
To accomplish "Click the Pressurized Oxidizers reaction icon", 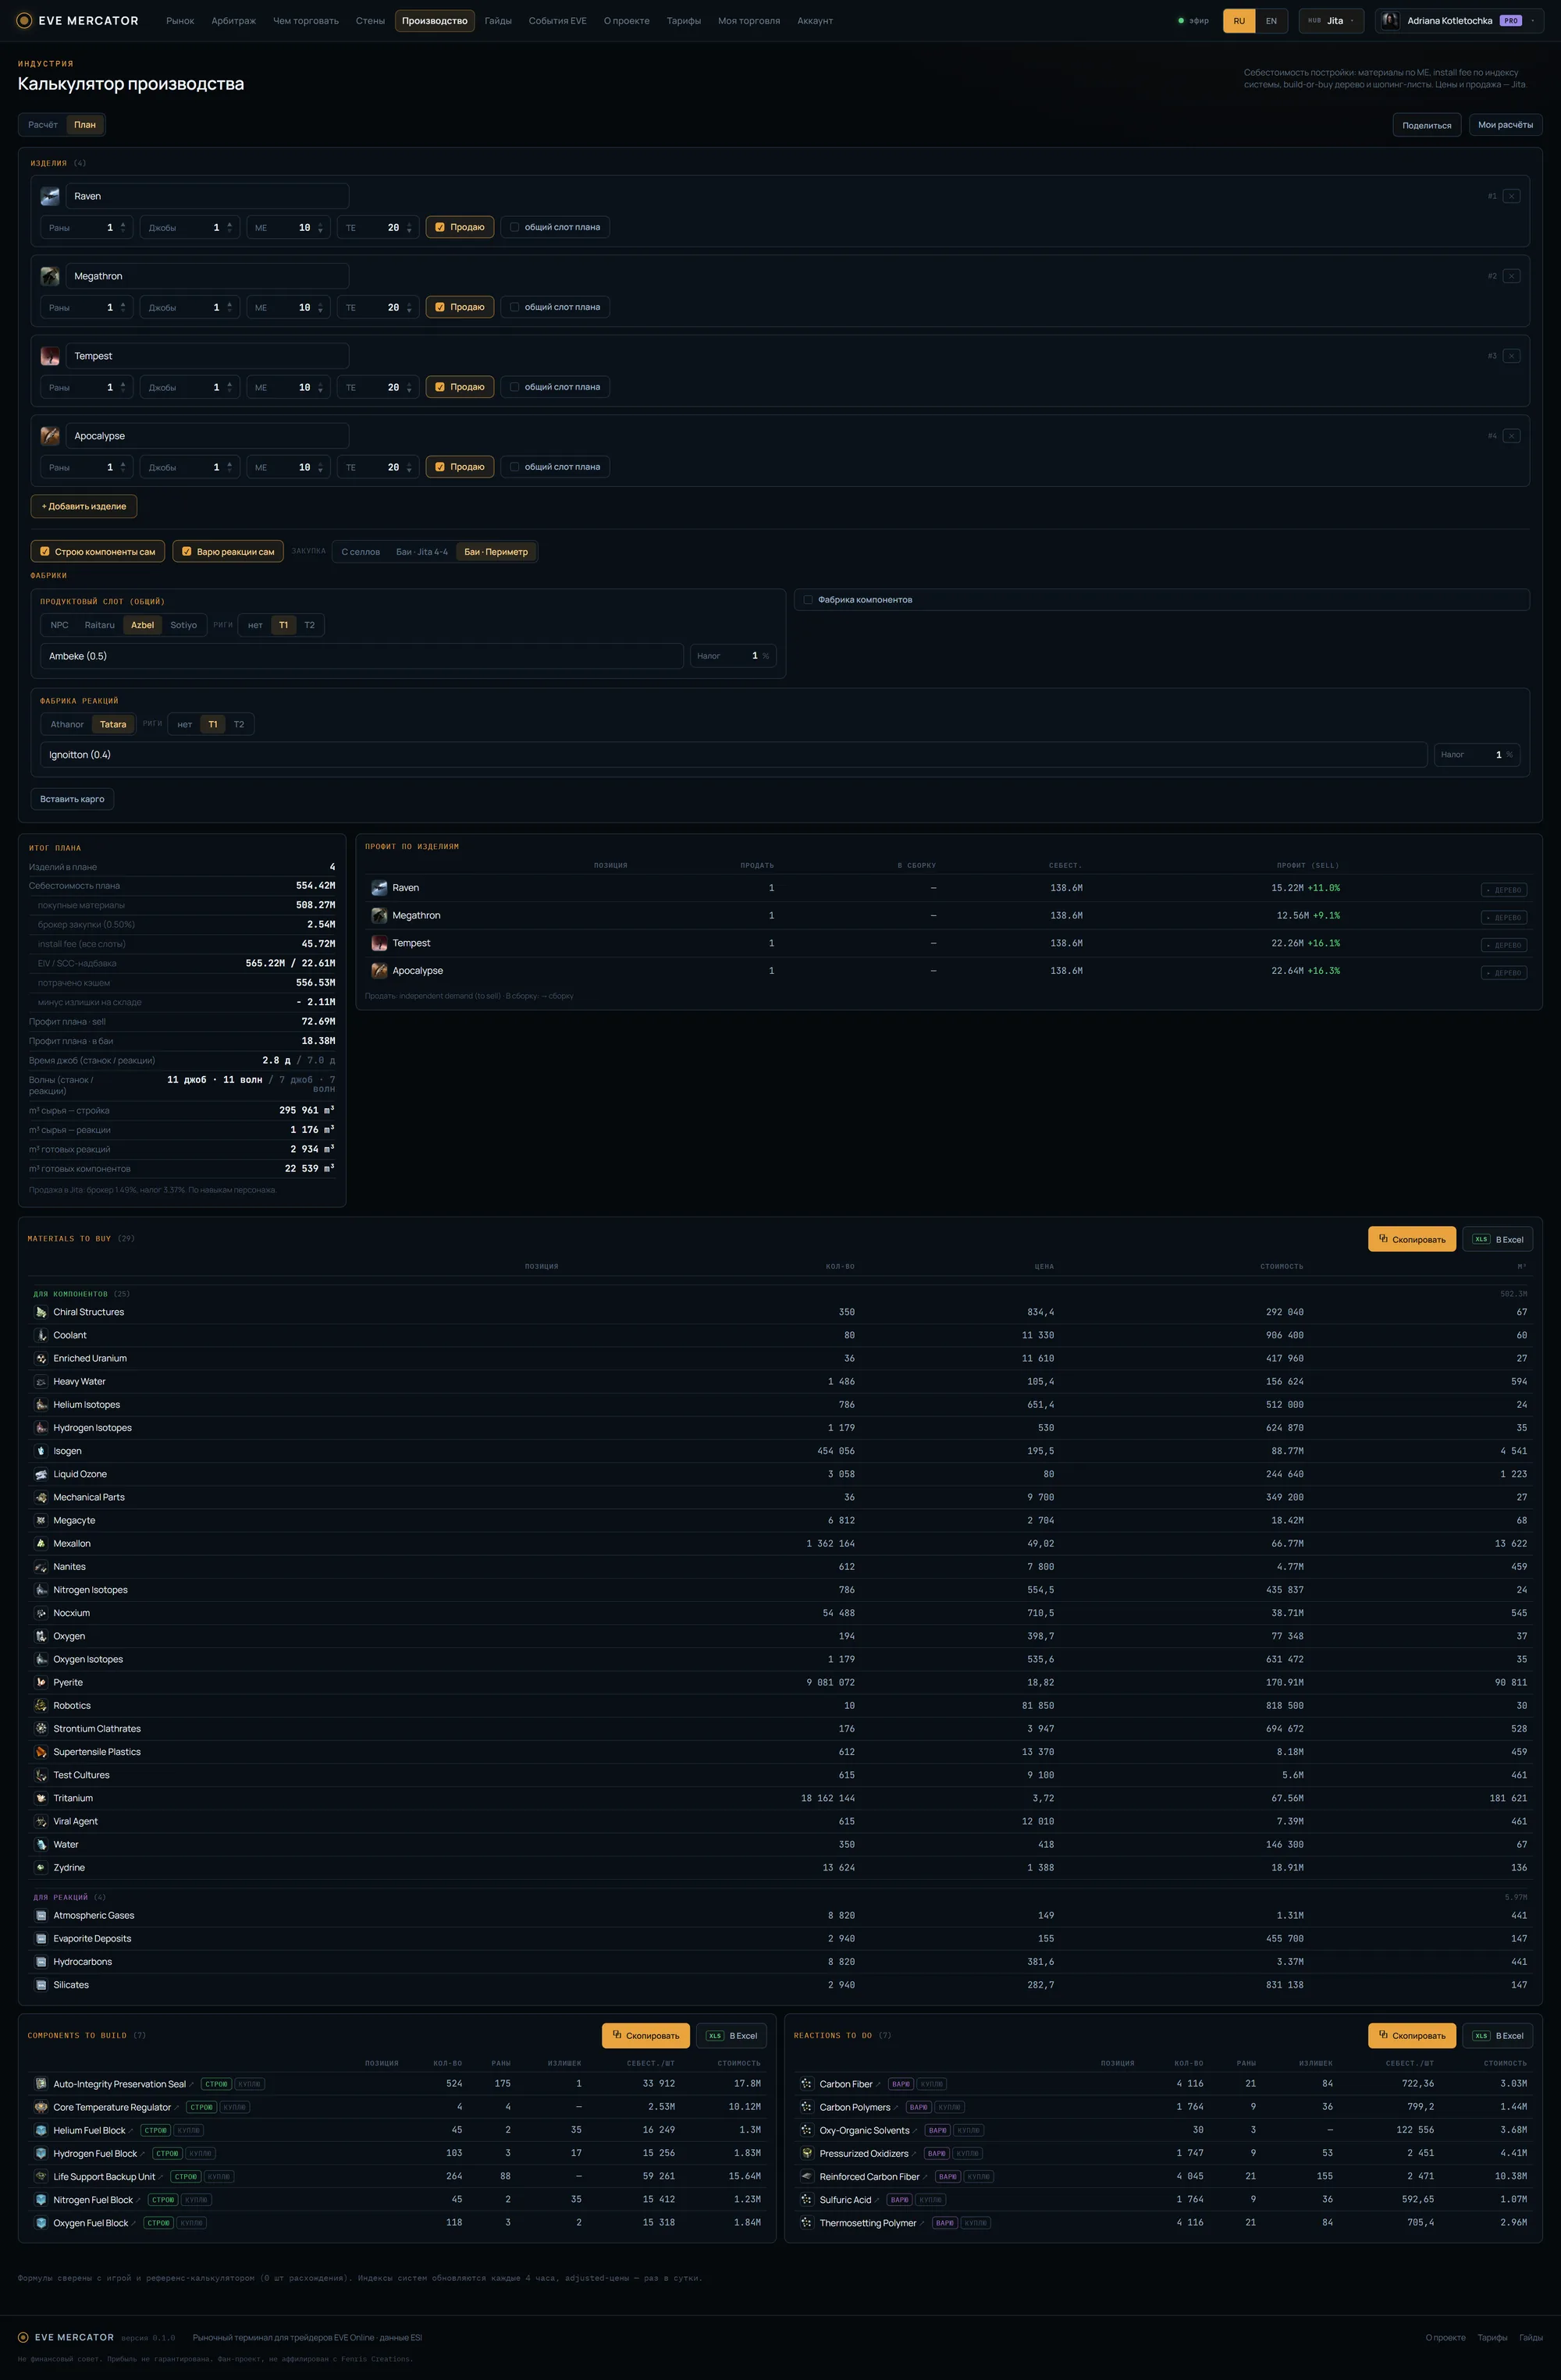I will (x=807, y=2153).
